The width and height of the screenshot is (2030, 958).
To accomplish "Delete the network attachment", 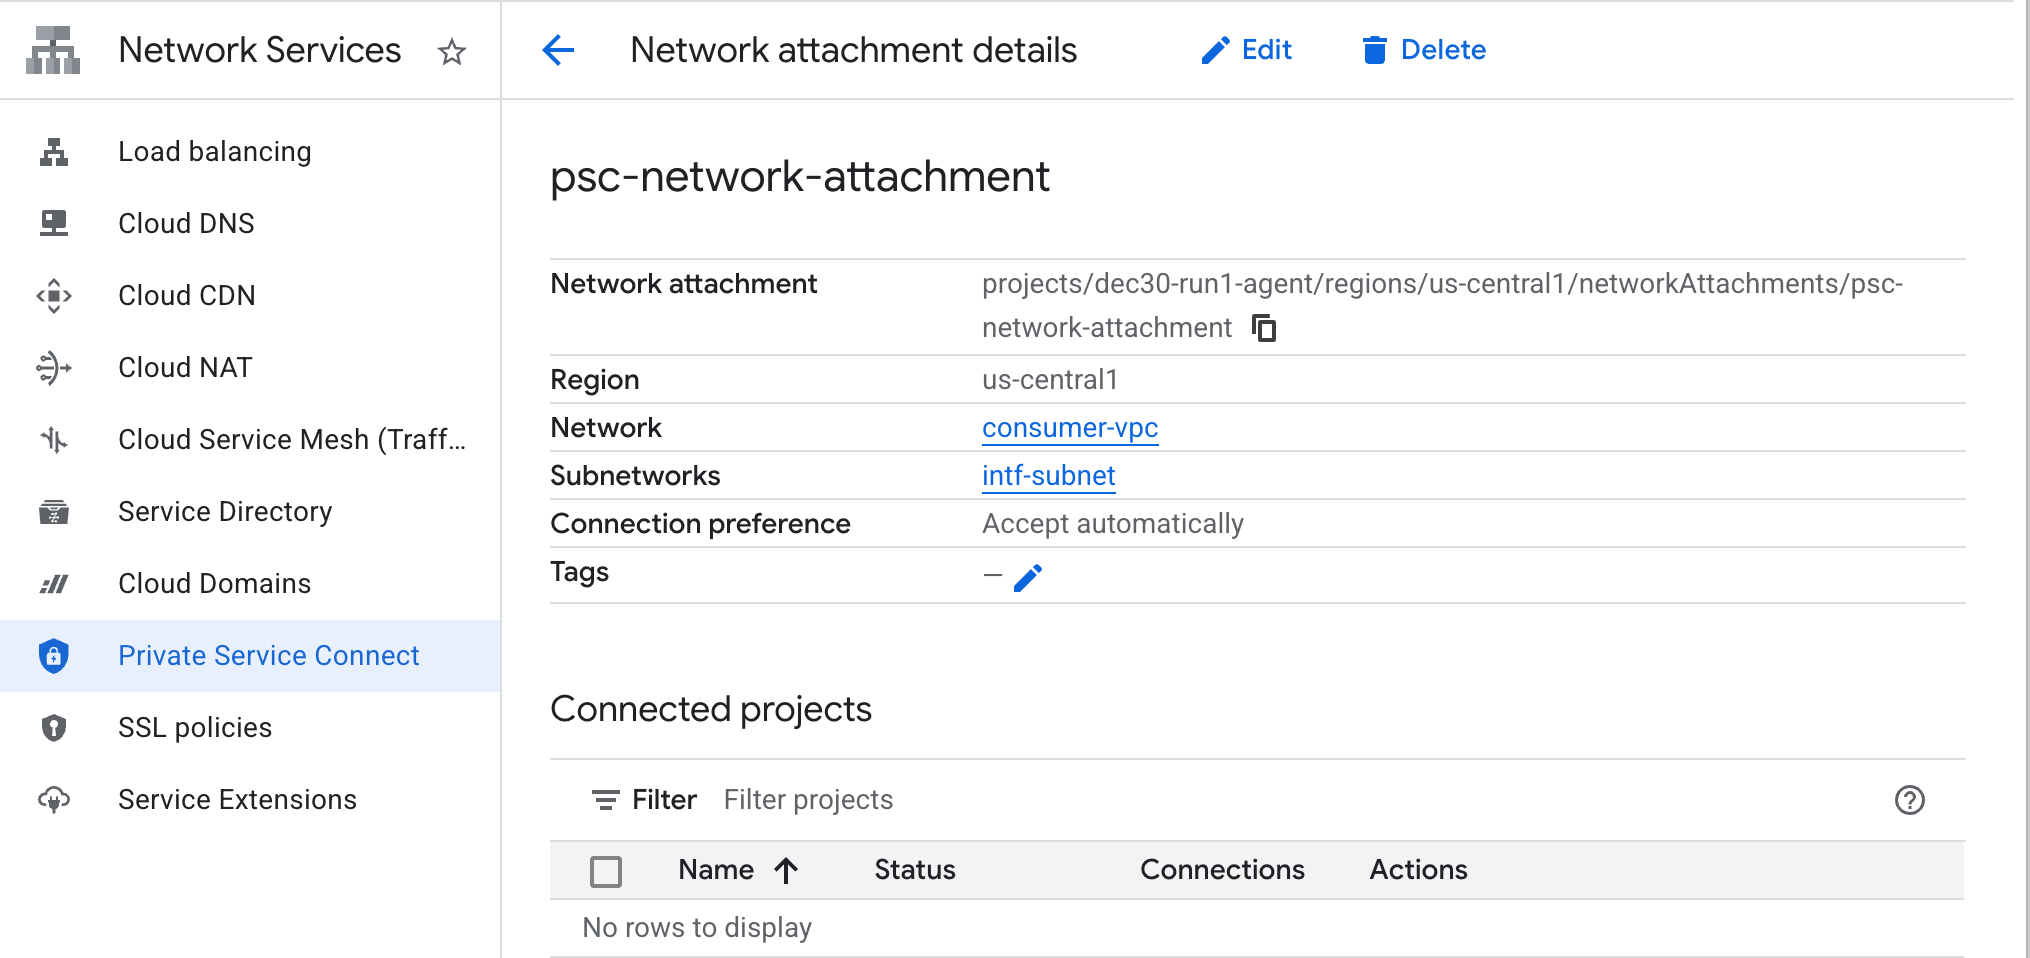I will point(1424,50).
